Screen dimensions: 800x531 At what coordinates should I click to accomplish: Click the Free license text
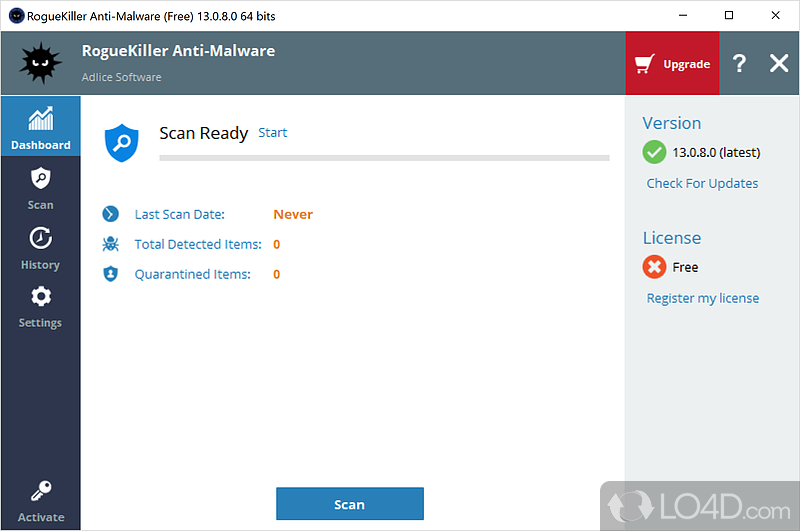pos(685,267)
